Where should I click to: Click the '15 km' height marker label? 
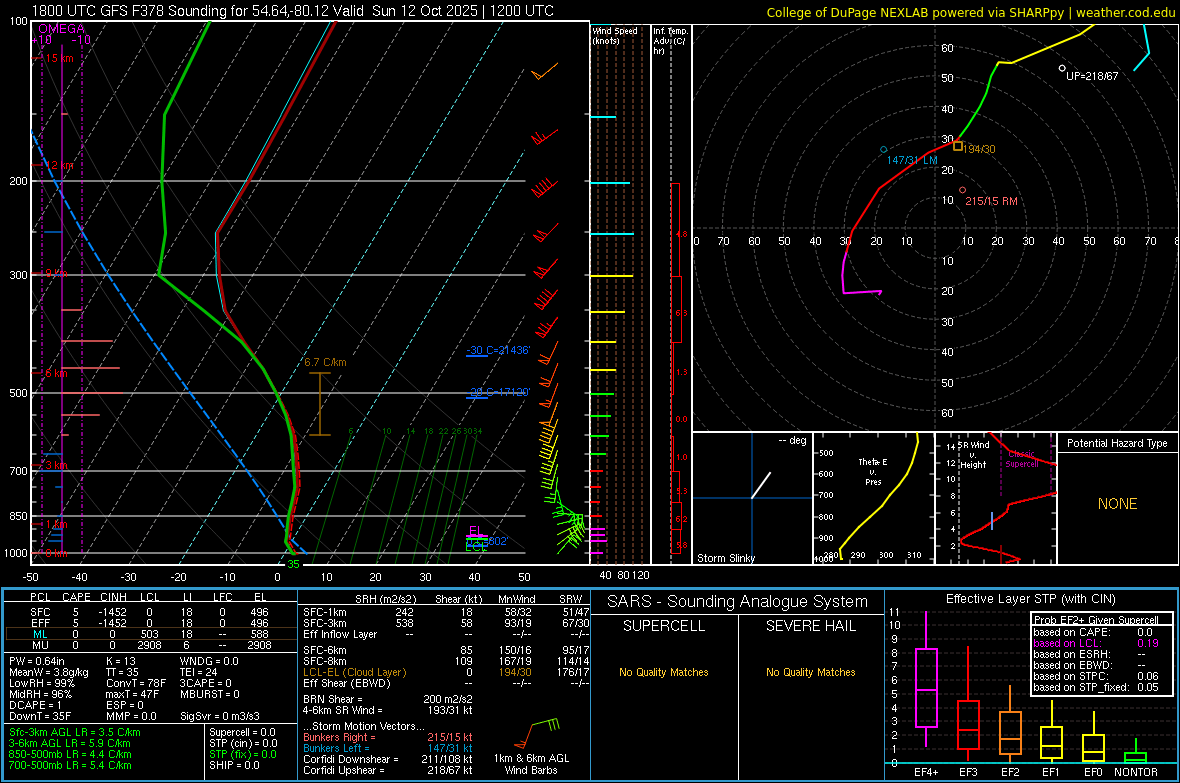(x=59, y=58)
